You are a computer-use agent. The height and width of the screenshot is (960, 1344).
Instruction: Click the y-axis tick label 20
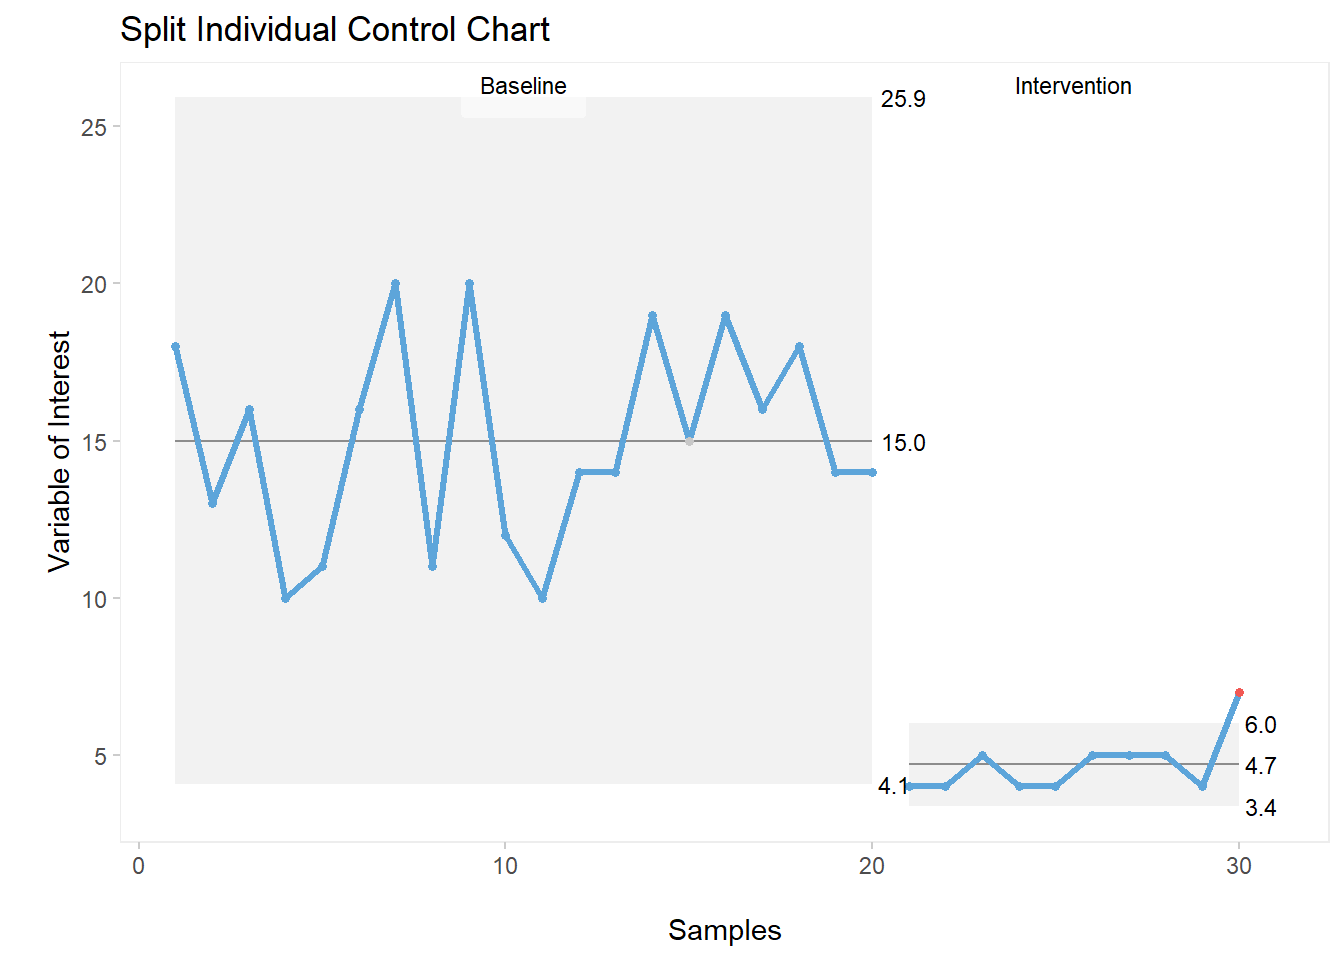(94, 284)
